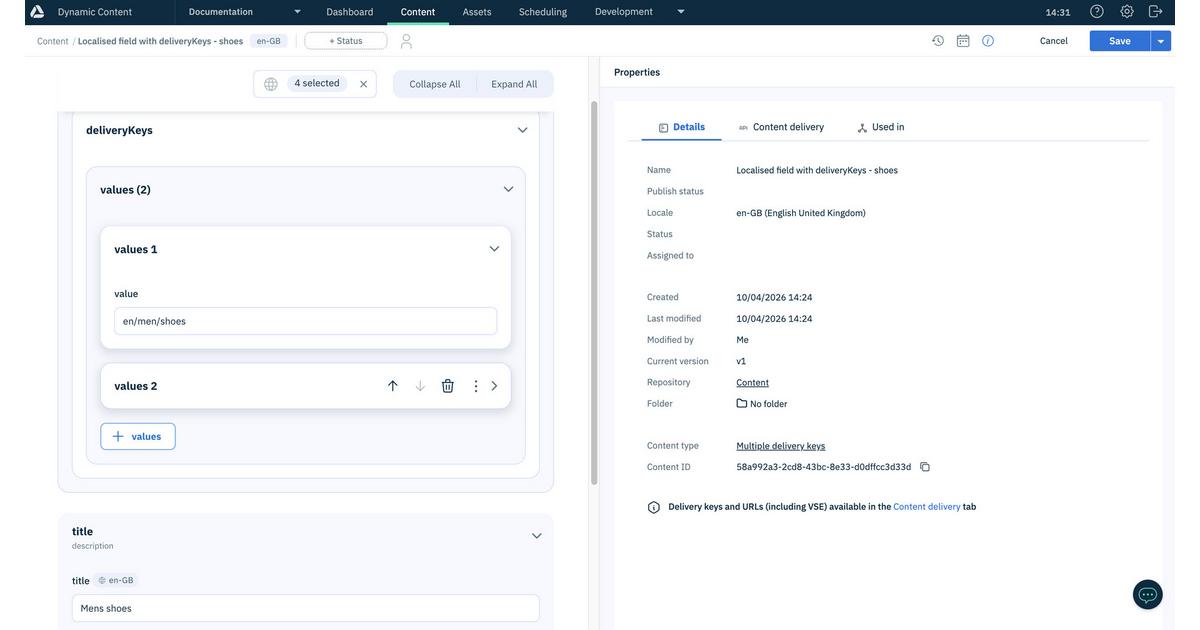Open values 2 more options menu
Screen dimensions: 1200x630
coord(476,386)
